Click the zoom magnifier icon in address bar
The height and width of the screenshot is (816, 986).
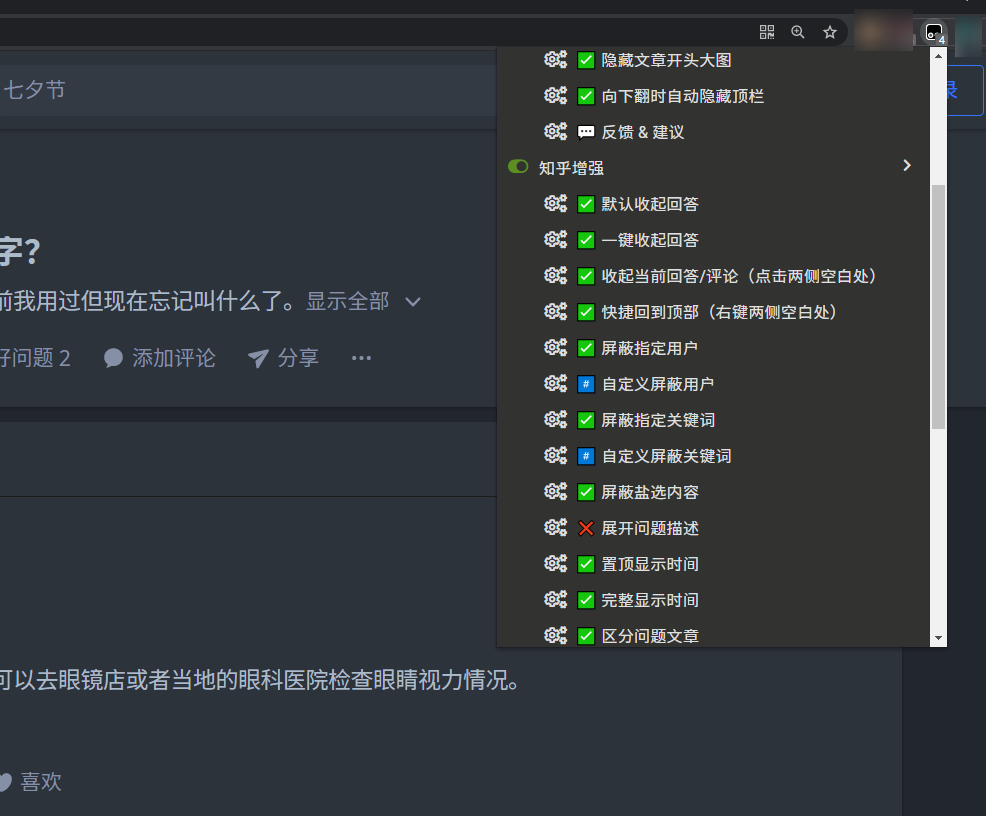798,32
